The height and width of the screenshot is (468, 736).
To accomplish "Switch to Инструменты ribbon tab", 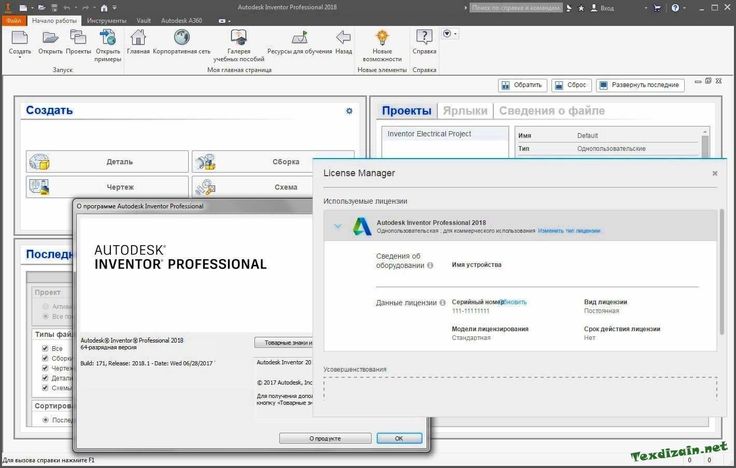I will 107,21.
